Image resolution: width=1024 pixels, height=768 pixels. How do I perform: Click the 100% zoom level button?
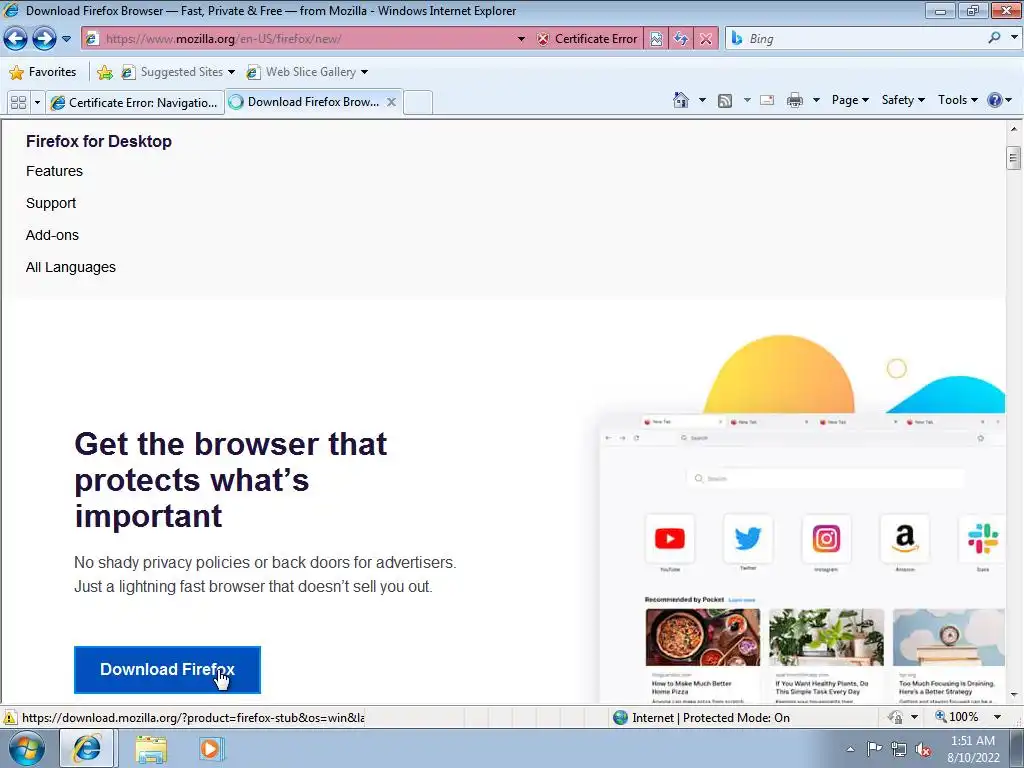click(957, 717)
